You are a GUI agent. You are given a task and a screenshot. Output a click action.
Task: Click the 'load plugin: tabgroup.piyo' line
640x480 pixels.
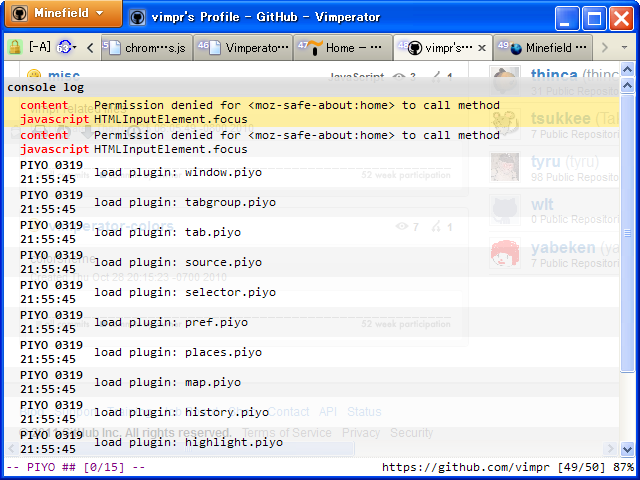185,202
